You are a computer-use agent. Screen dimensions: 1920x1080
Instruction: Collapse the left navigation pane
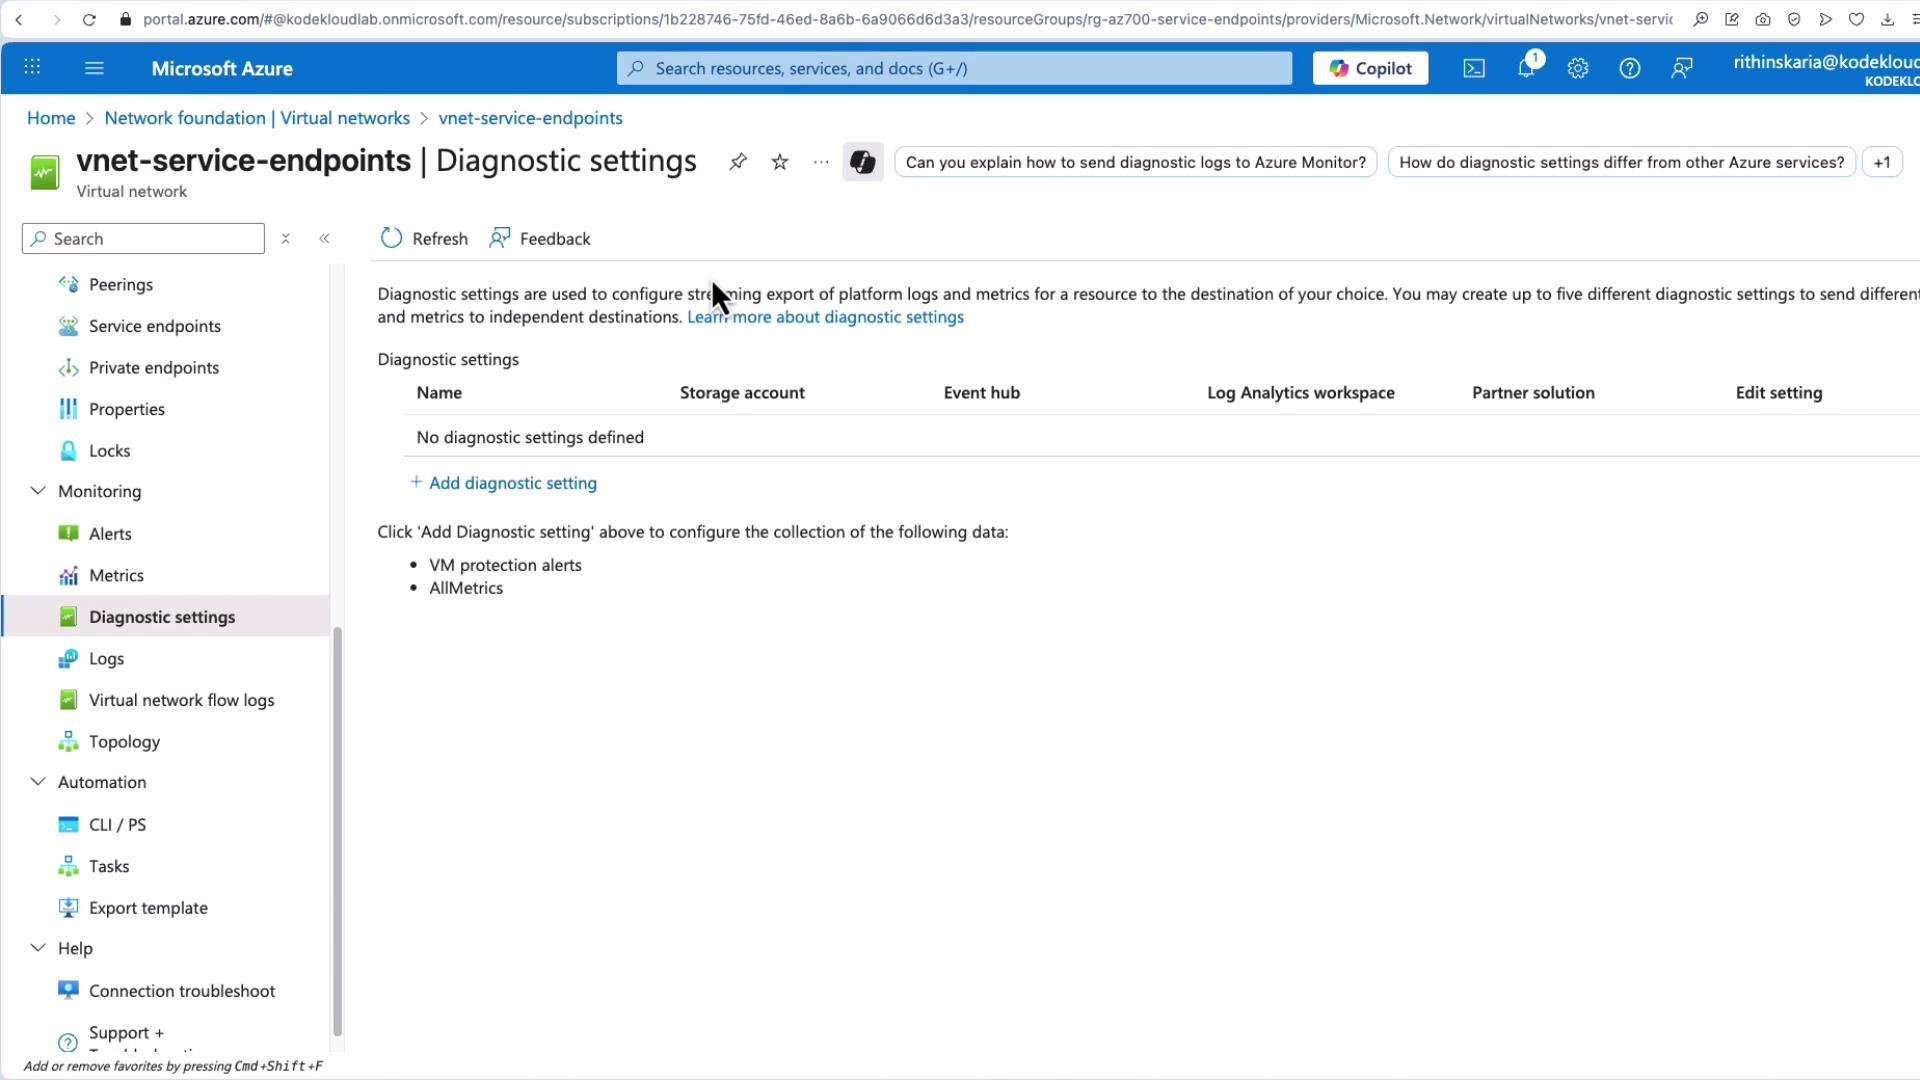[324, 238]
